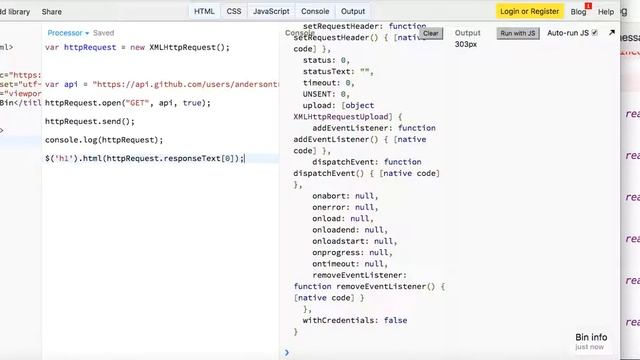Click 'onabort: null,' console entry

point(345,196)
